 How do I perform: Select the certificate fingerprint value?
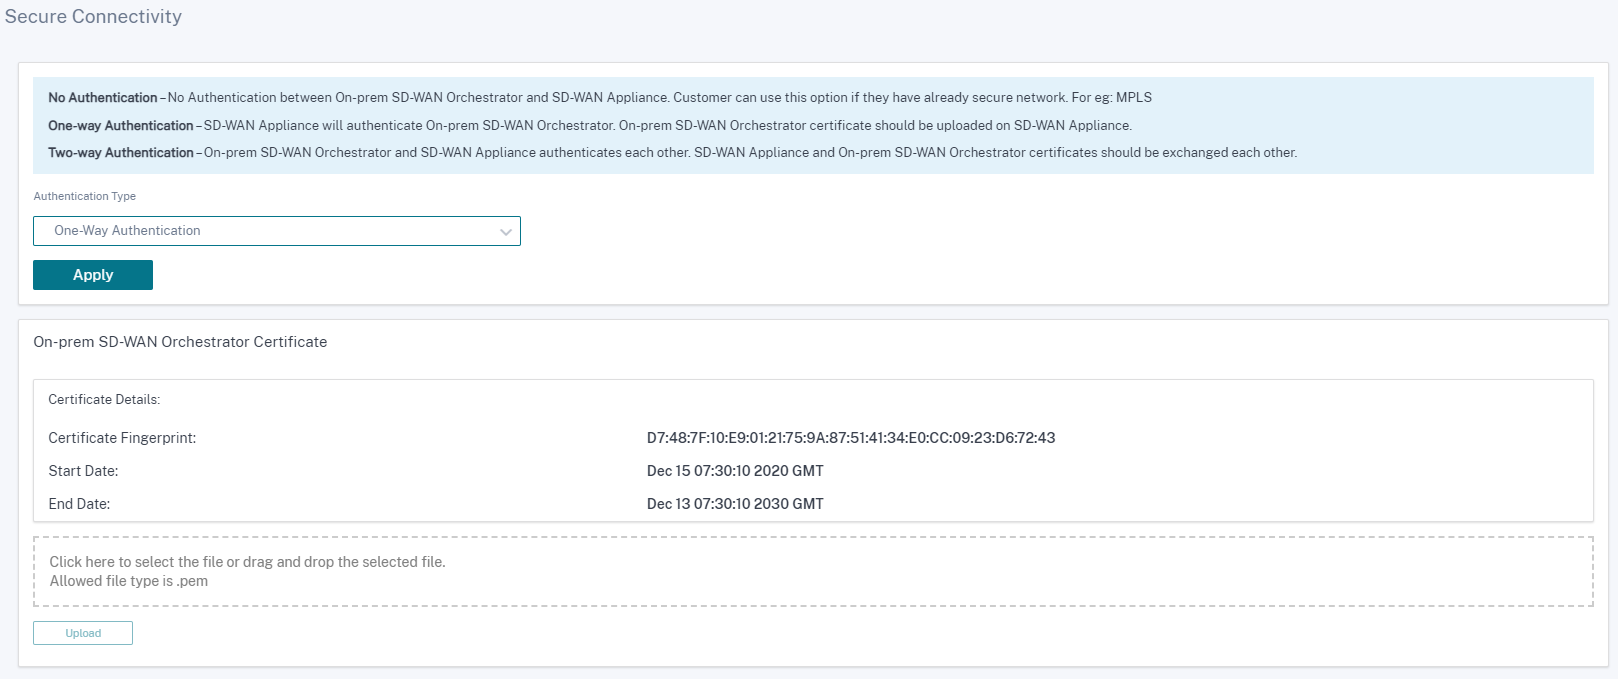851,438
